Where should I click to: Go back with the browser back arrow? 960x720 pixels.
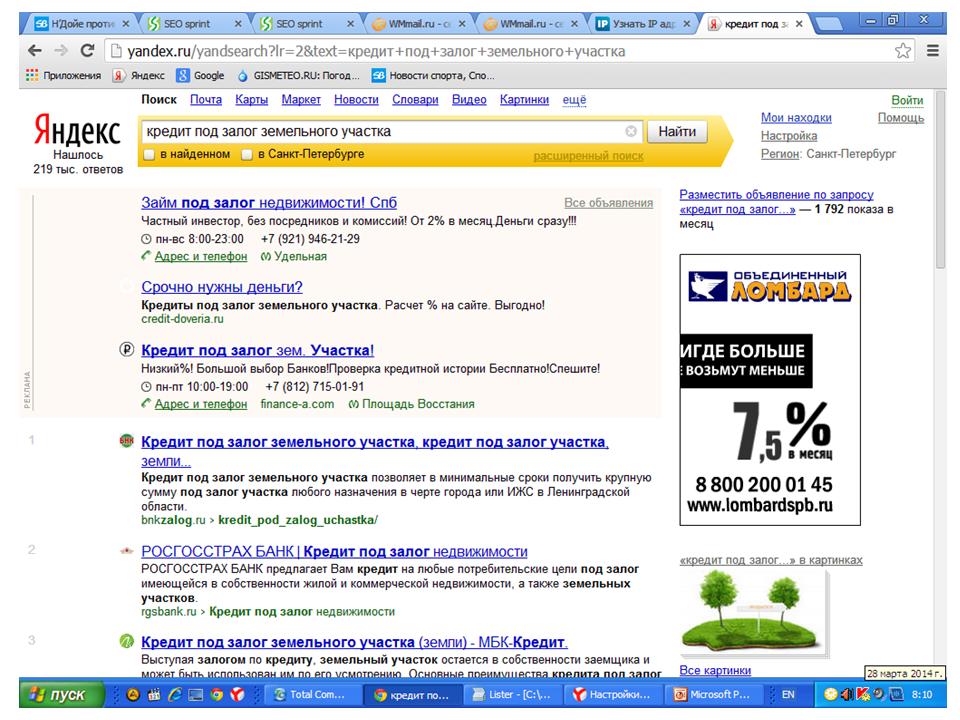click(35, 51)
